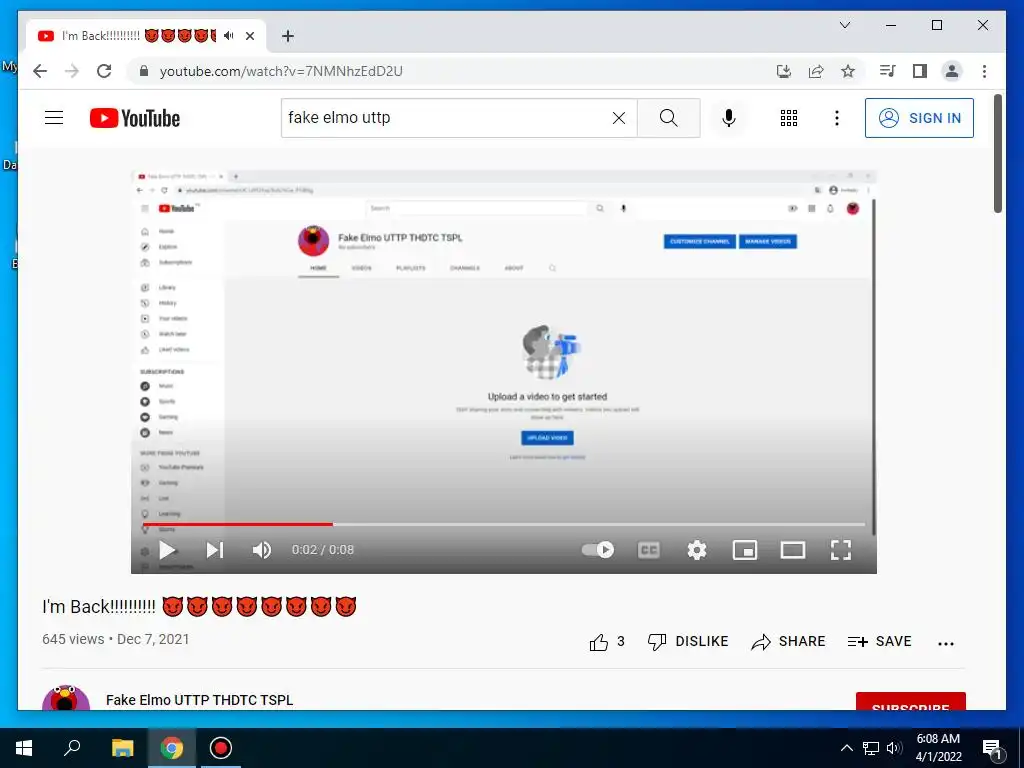The height and width of the screenshot is (768, 1024).
Task: Skip to the next video
Action: [215, 550]
